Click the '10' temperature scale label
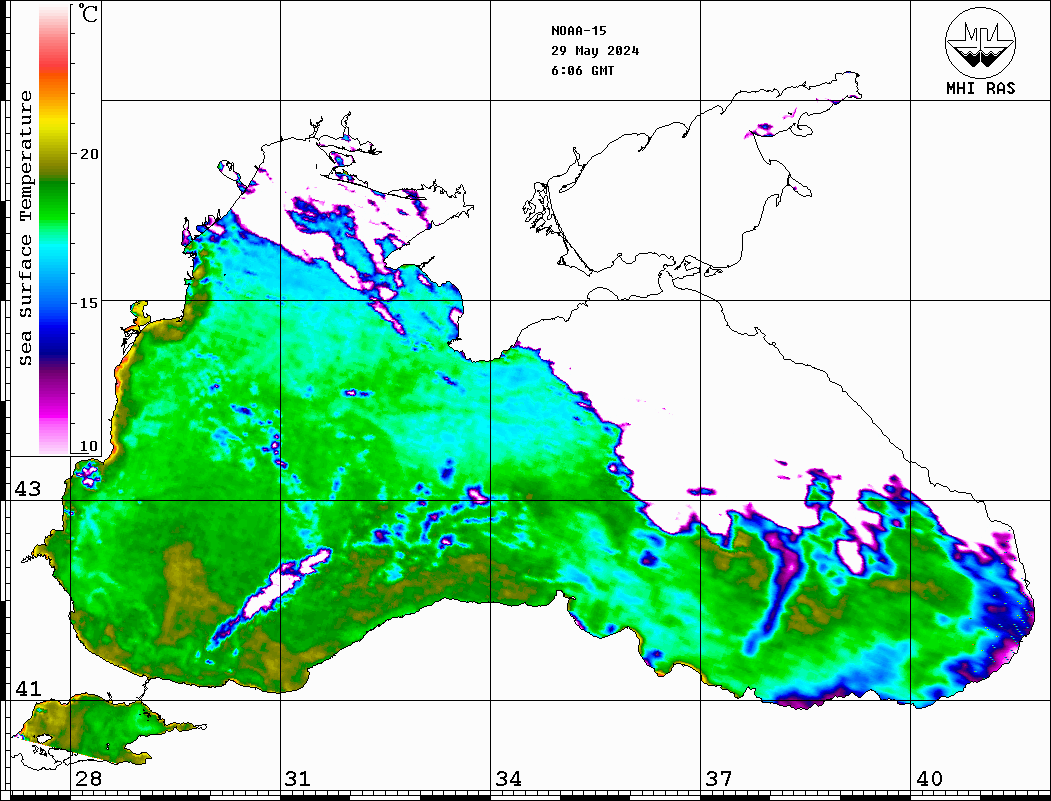Screen dimensions: 1051x801 [x=89, y=446]
